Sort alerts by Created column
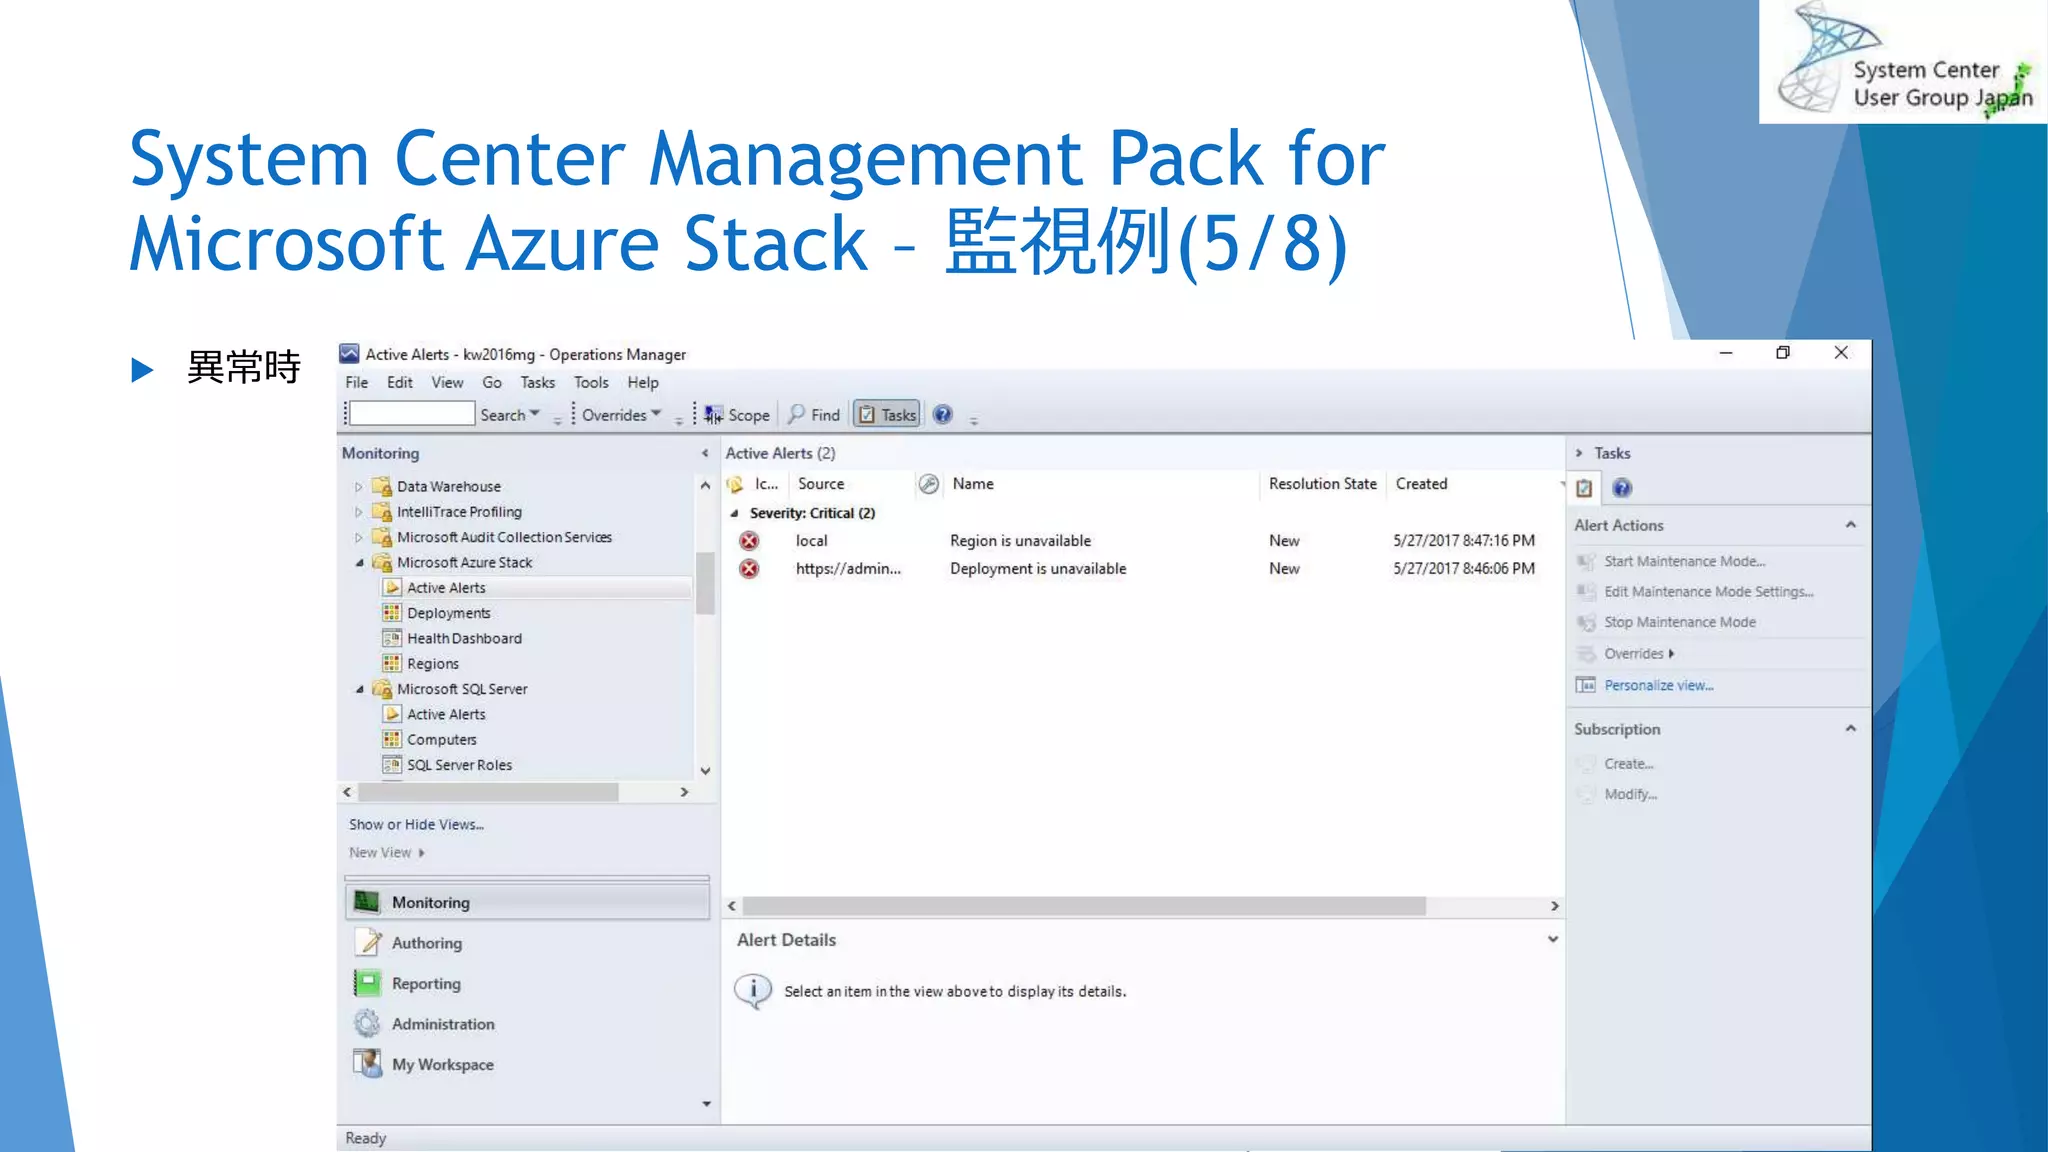Viewport: 2048px width, 1152px height. pyautogui.click(x=1421, y=484)
